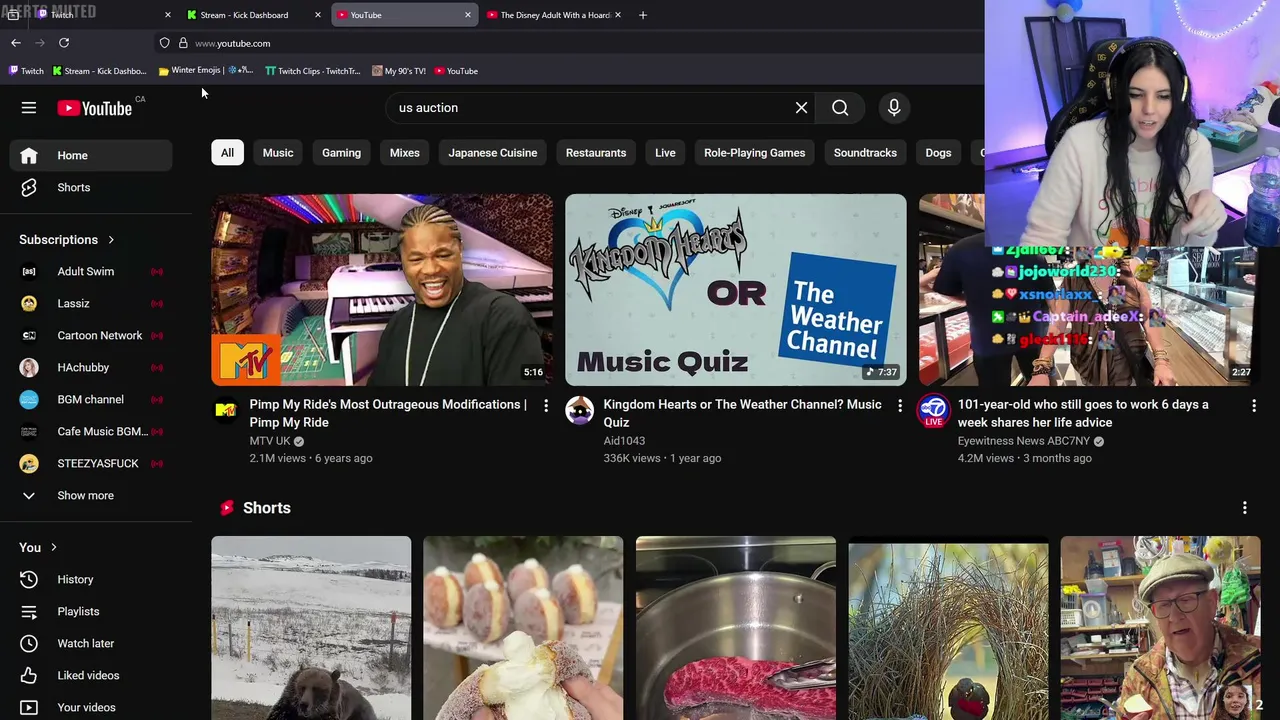
Task: Open the My 90's TV! bookmark
Action: pyautogui.click(x=398, y=71)
